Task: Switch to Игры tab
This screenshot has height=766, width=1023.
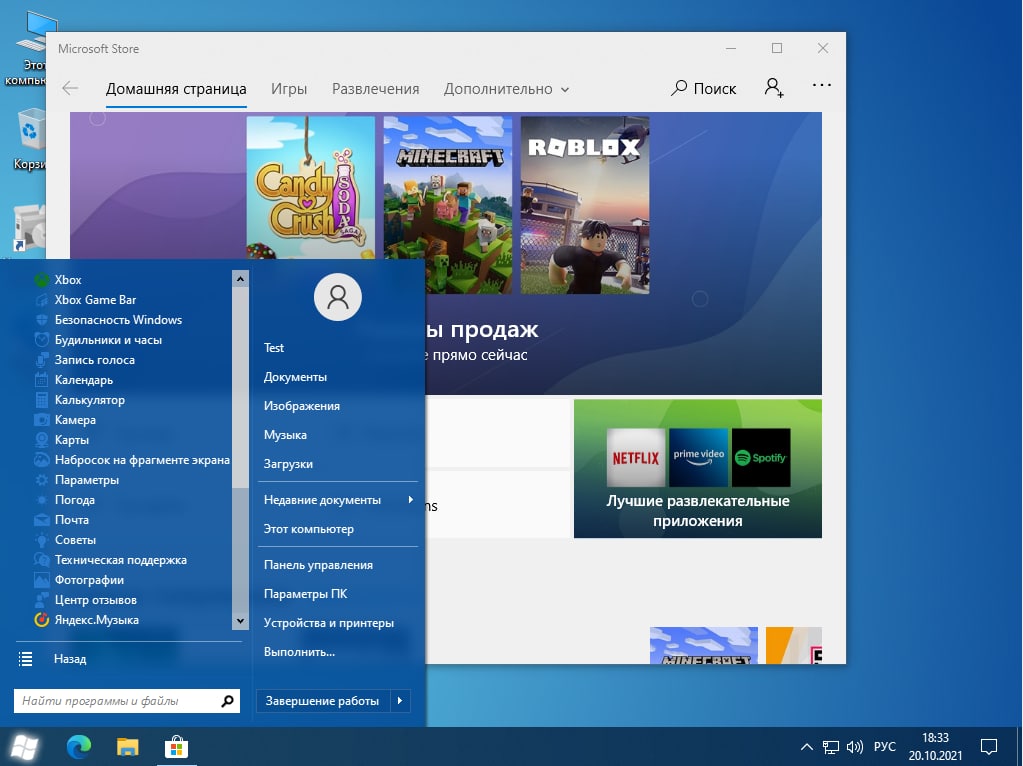Action: [289, 89]
